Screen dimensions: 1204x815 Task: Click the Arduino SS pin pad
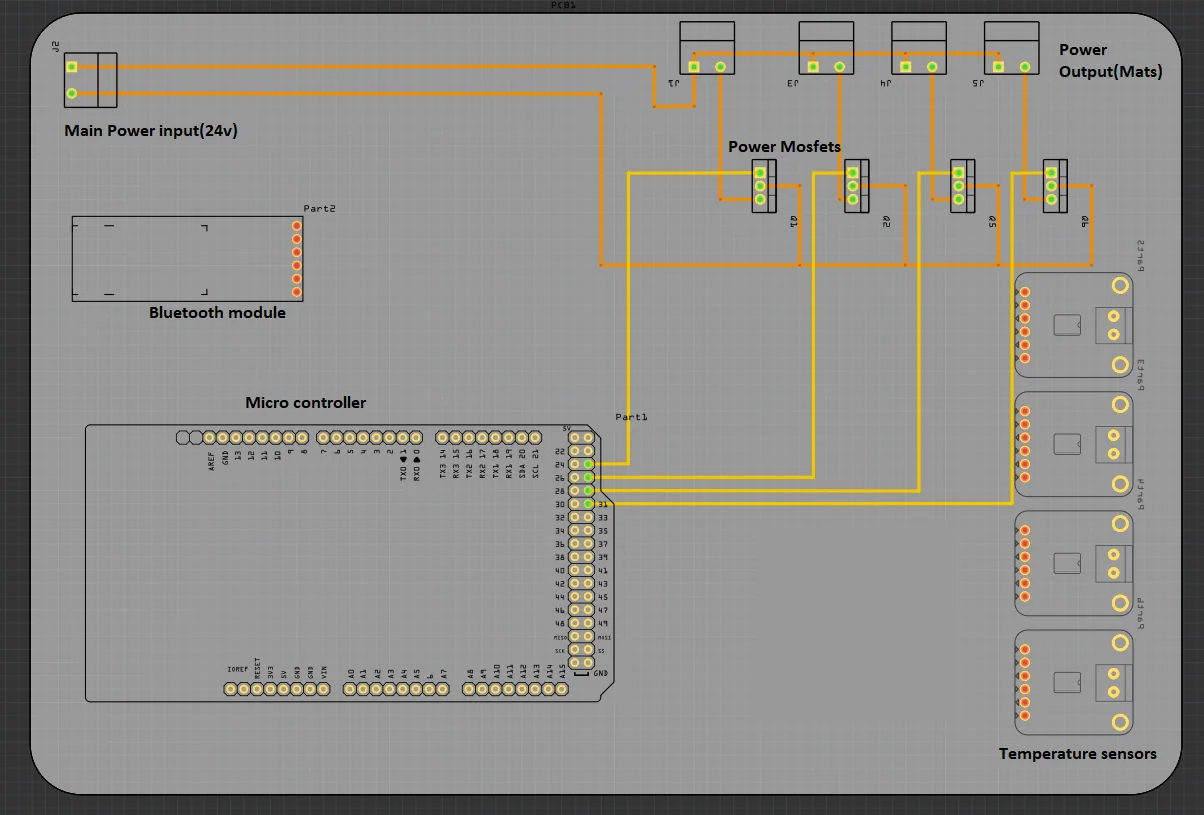(x=588, y=649)
